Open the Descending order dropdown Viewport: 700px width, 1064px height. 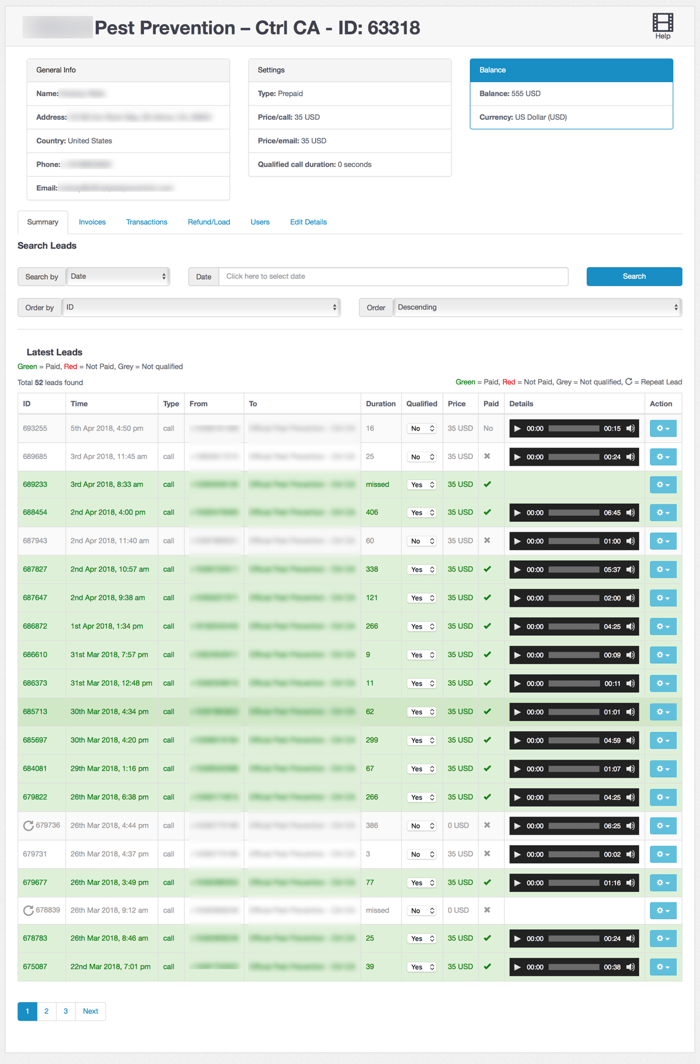537,307
